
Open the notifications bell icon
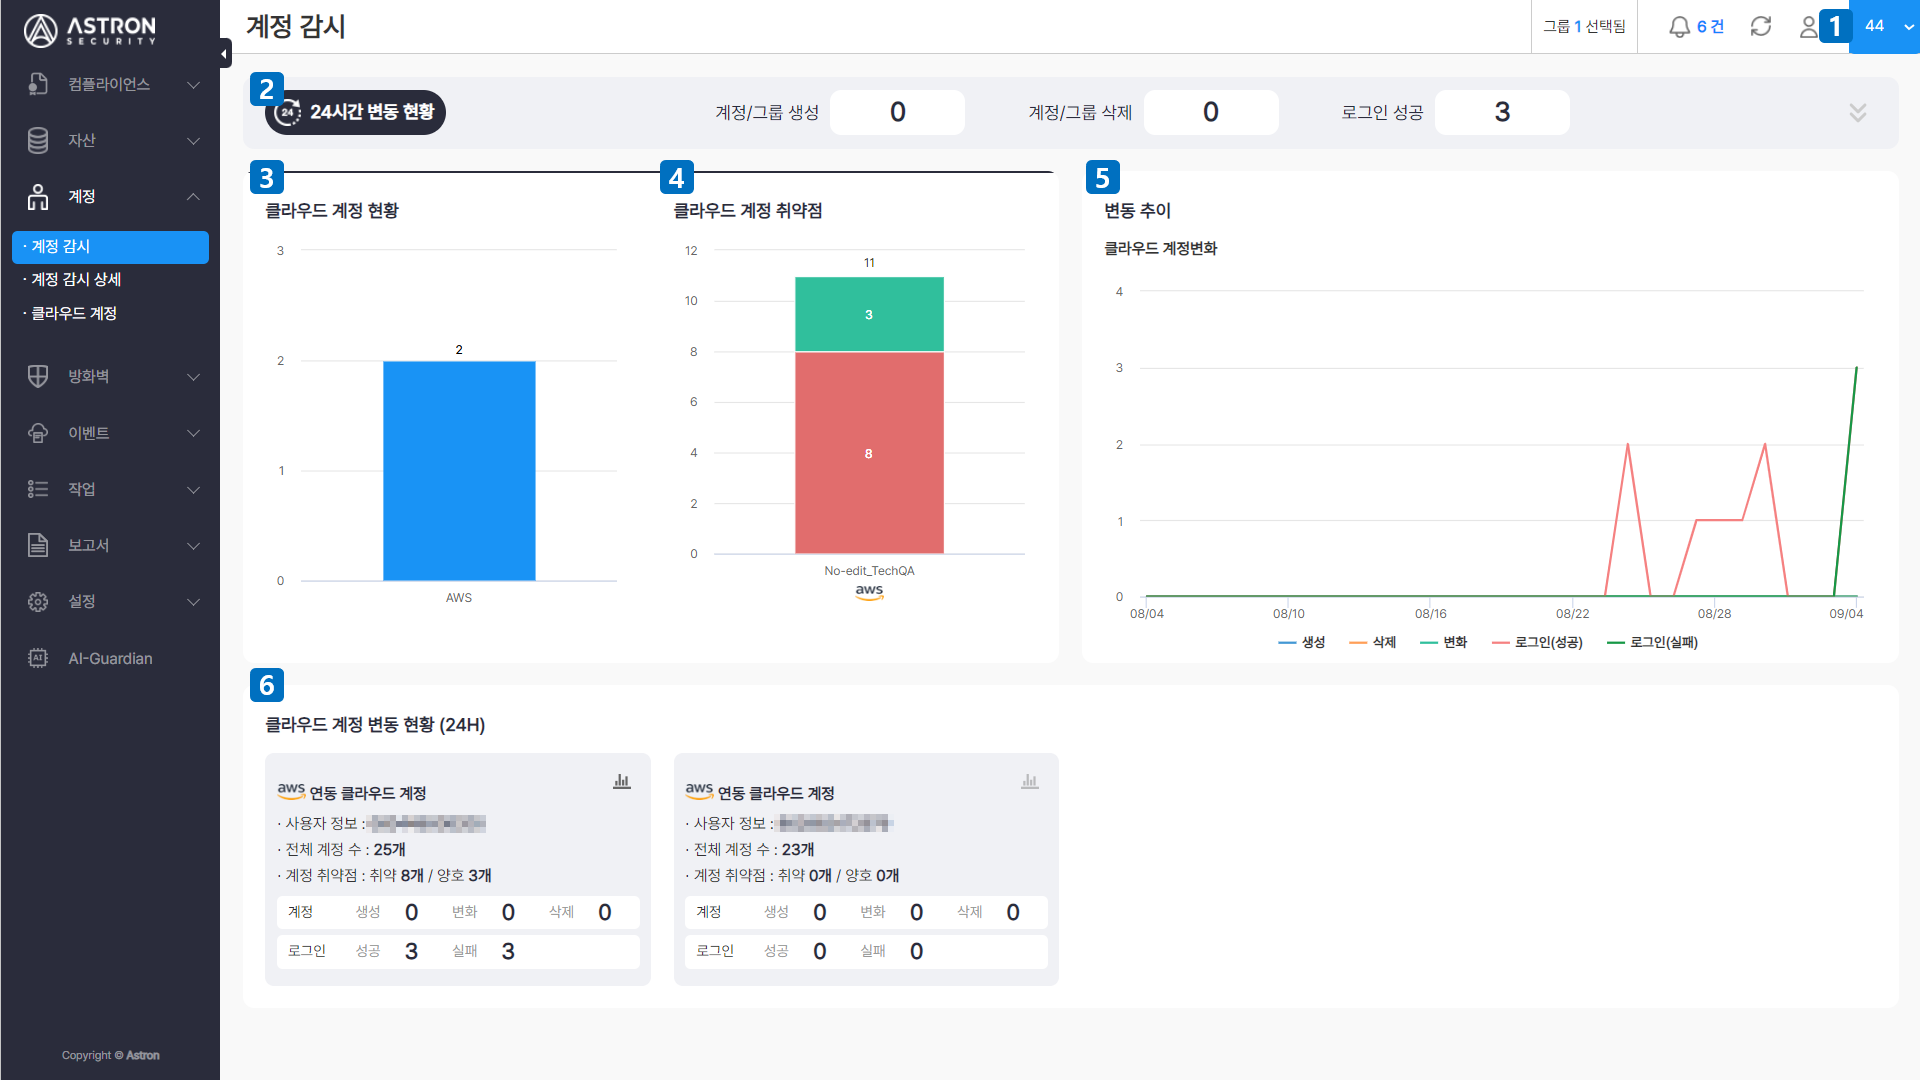[x=1679, y=27]
